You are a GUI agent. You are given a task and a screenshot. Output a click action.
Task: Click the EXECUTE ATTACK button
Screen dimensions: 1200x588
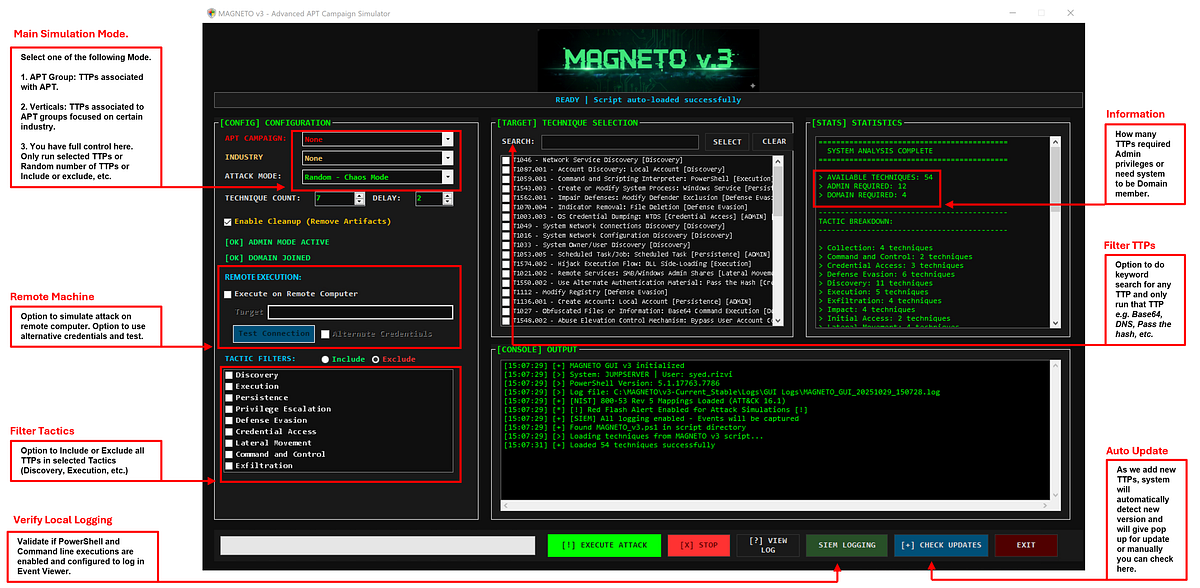point(604,545)
